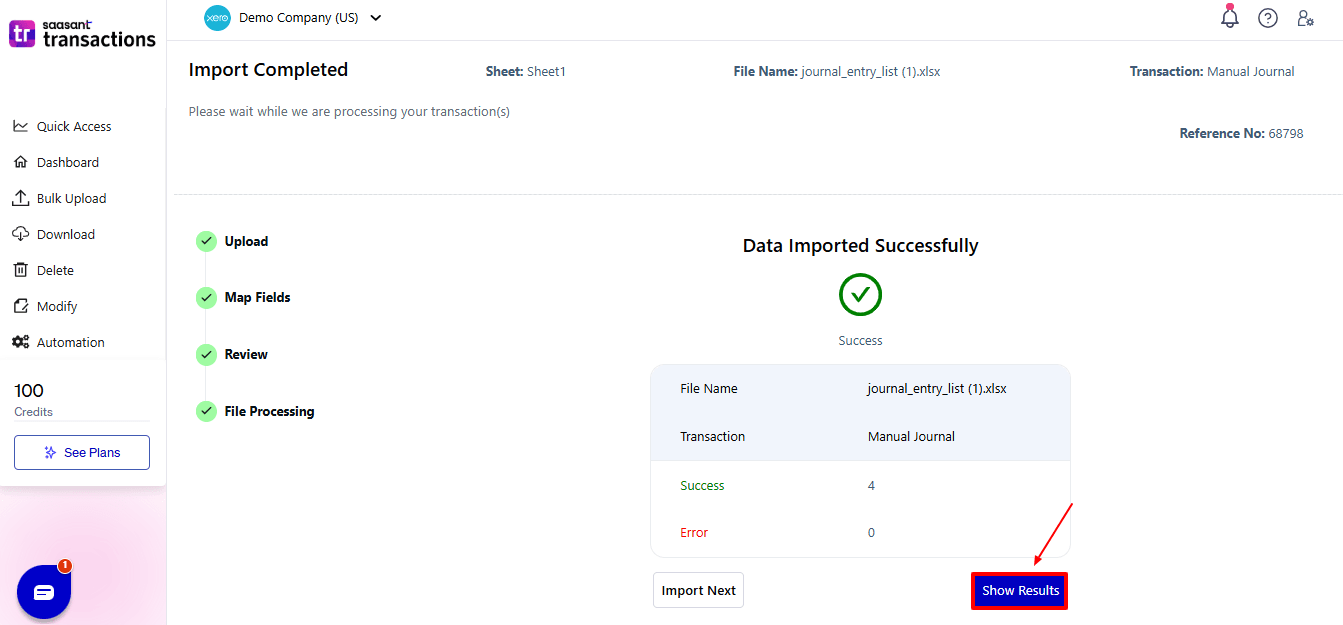The image size is (1343, 625).
Task: Open the notifications bell icon
Action: [x=1229, y=18]
